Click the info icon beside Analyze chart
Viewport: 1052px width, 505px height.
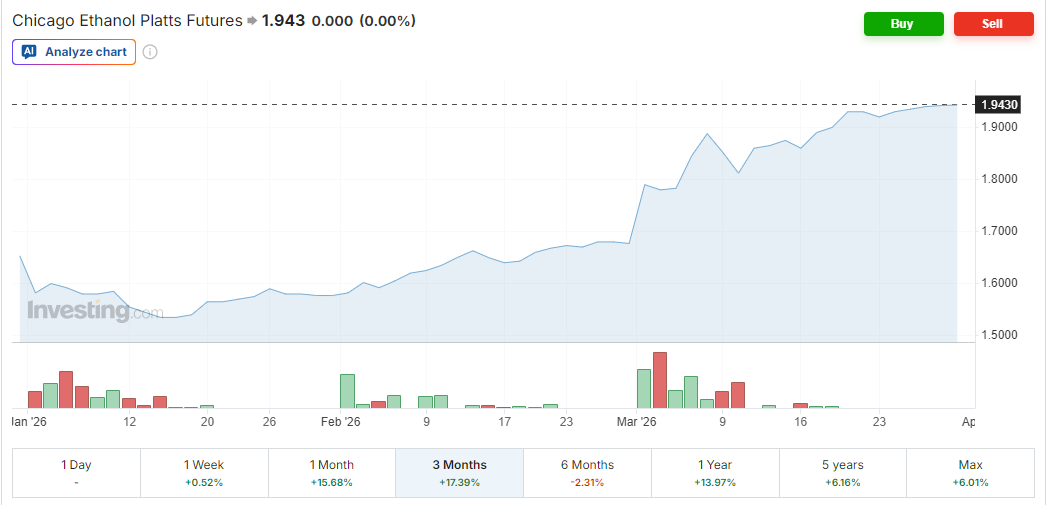[150, 52]
